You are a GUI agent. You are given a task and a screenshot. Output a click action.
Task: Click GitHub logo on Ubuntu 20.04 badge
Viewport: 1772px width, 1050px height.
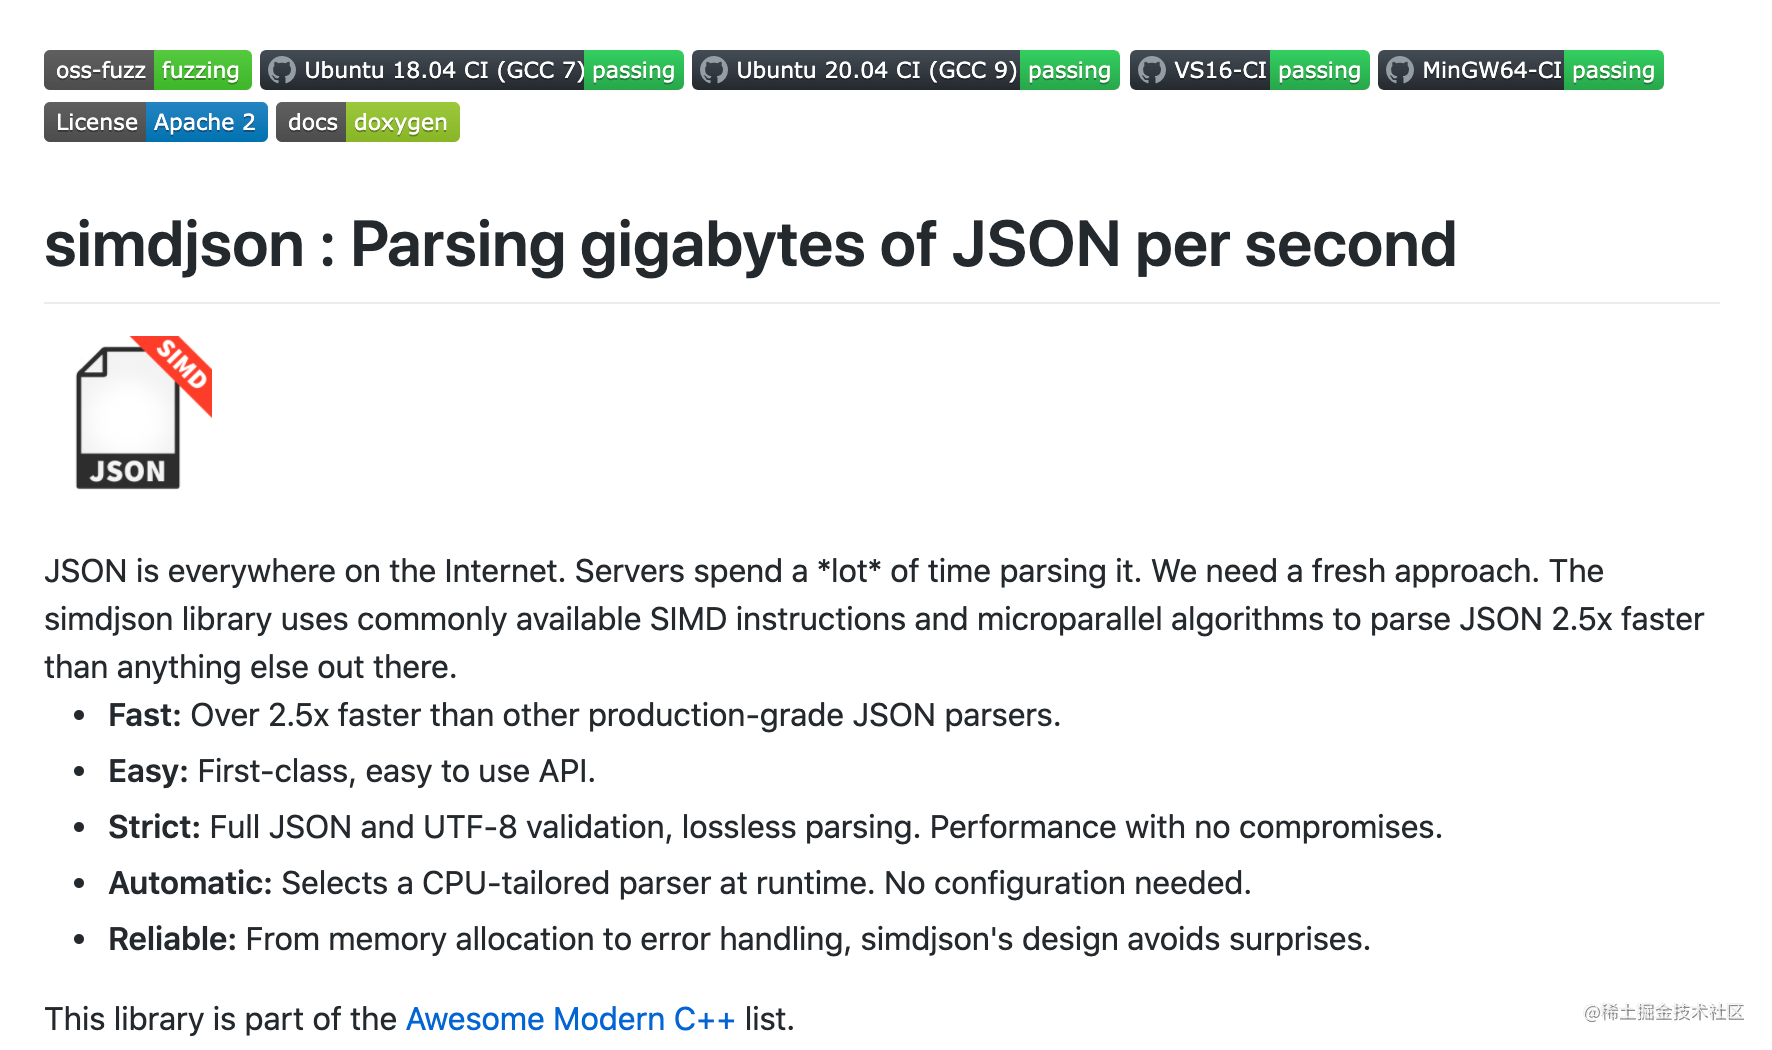pyautogui.click(x=714, y=70)
